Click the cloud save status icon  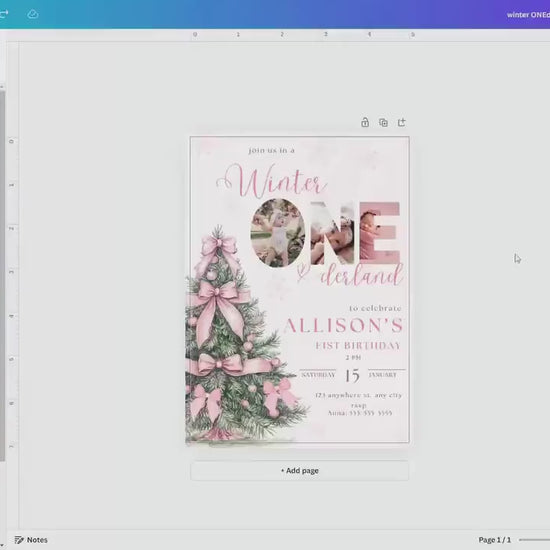click(x=33, y=14)
